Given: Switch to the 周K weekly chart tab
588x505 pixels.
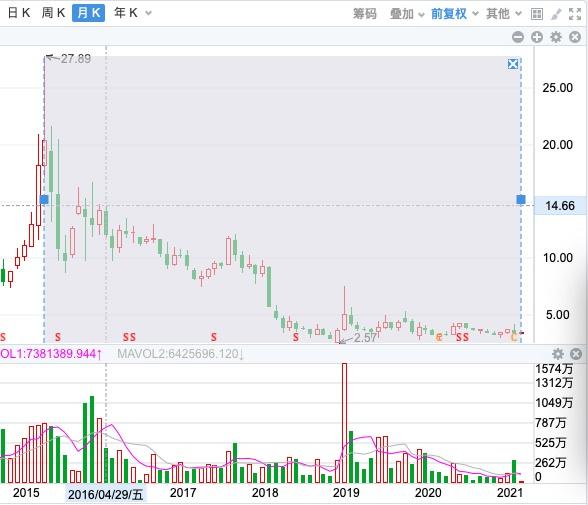Looking at the screenshot, I should [54, 13].
